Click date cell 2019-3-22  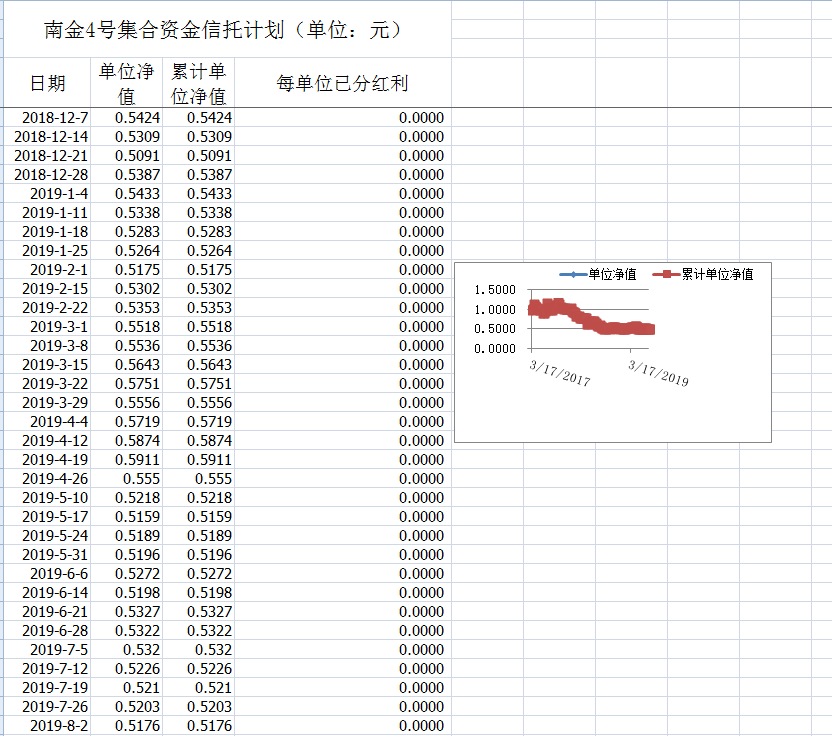point(47,384)
